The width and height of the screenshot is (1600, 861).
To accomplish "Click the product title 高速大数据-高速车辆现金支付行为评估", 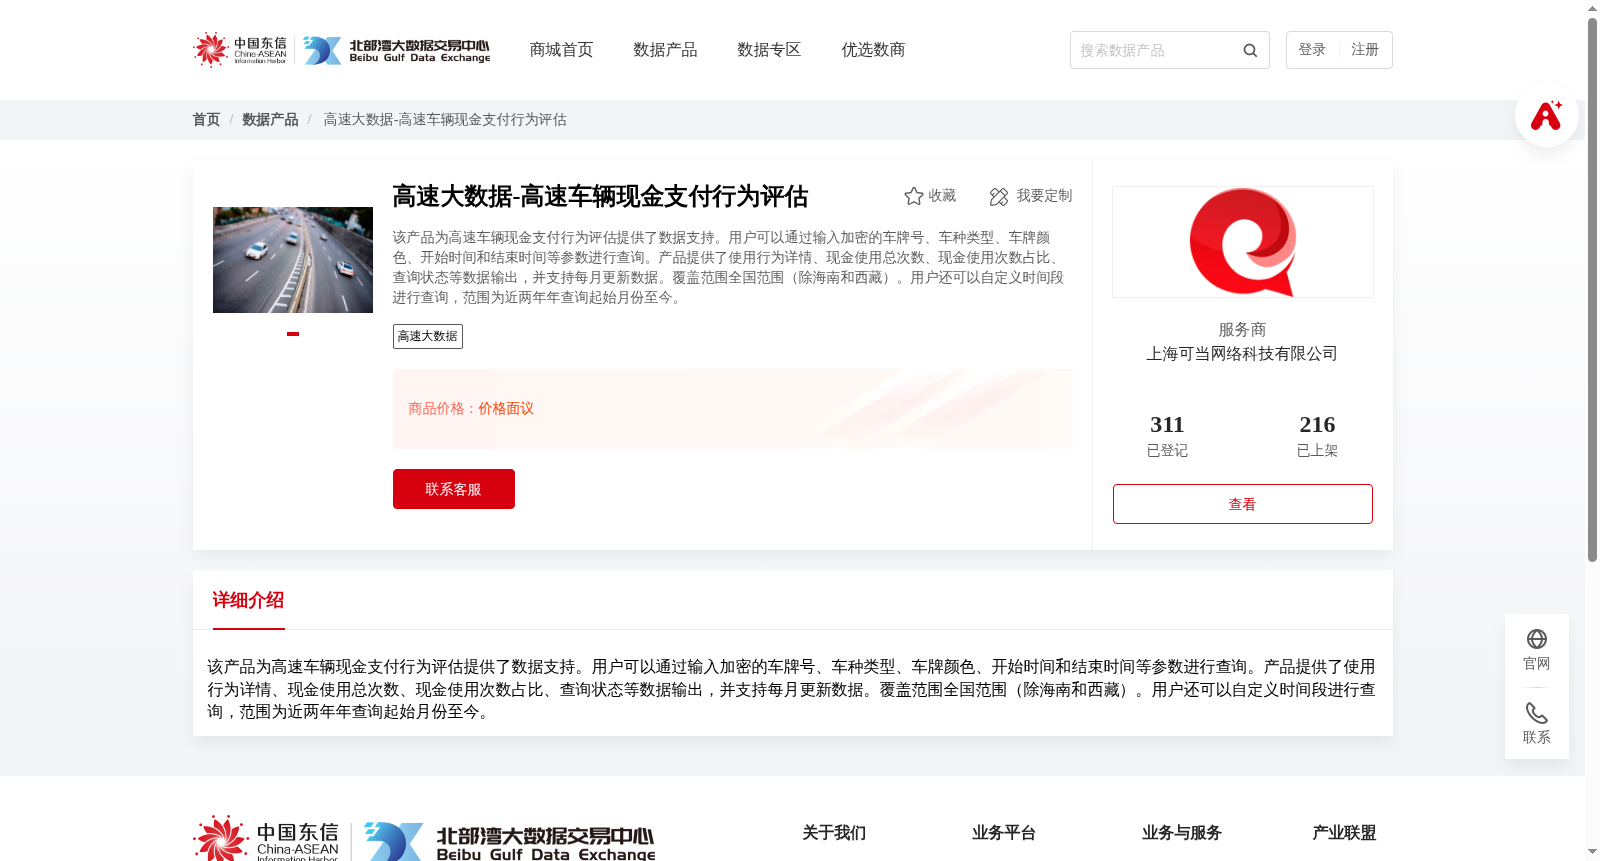I will coord(600,197).
